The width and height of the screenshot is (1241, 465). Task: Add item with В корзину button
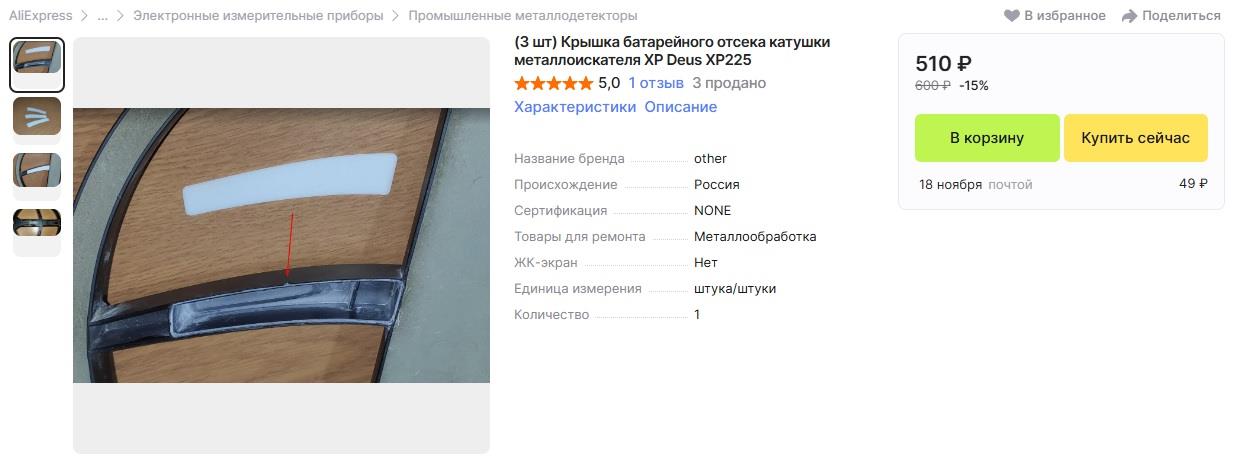[x=987, y=138]
